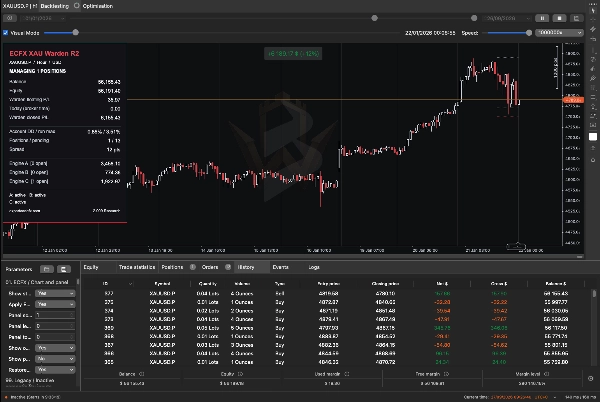Click the green profit label above the chart
Image resolution: width=600 pixels, height=402 pixels.
(x=293, y=54)
